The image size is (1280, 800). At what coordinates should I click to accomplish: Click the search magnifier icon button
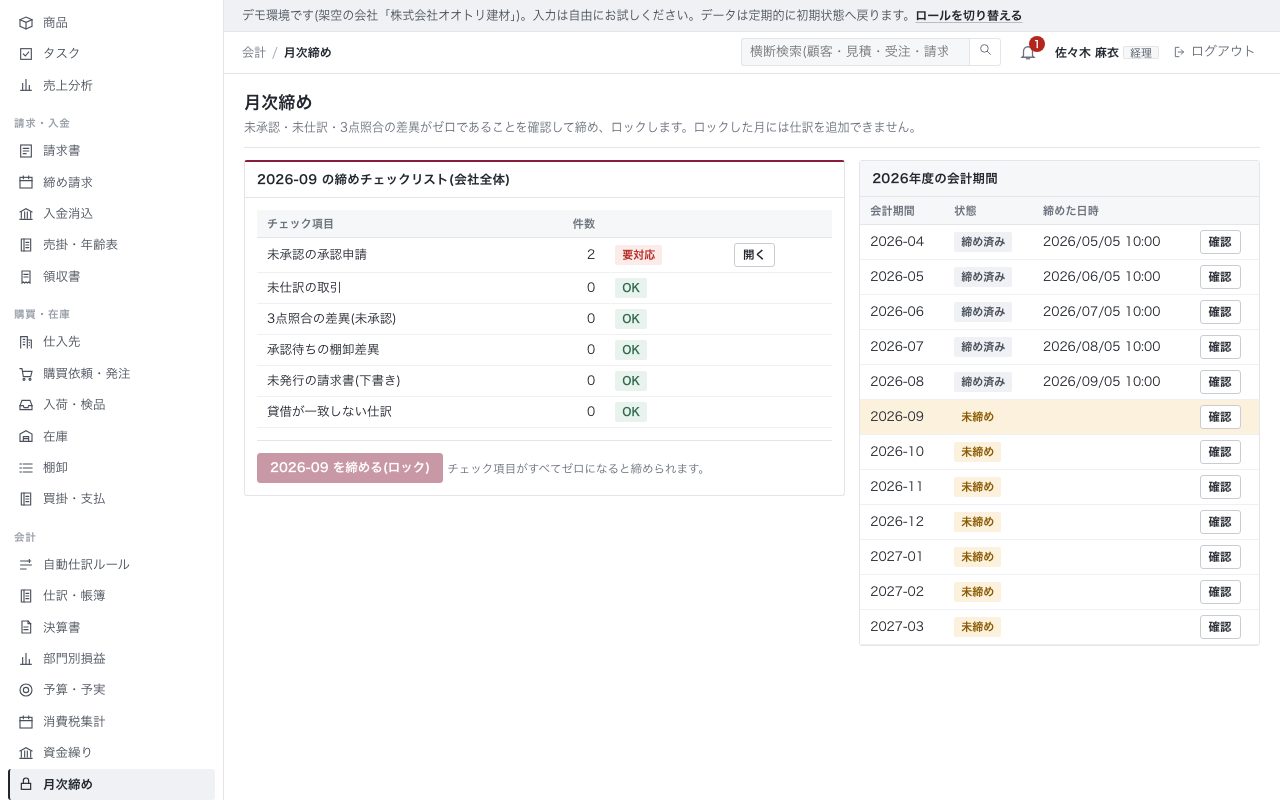pos(985,52)
